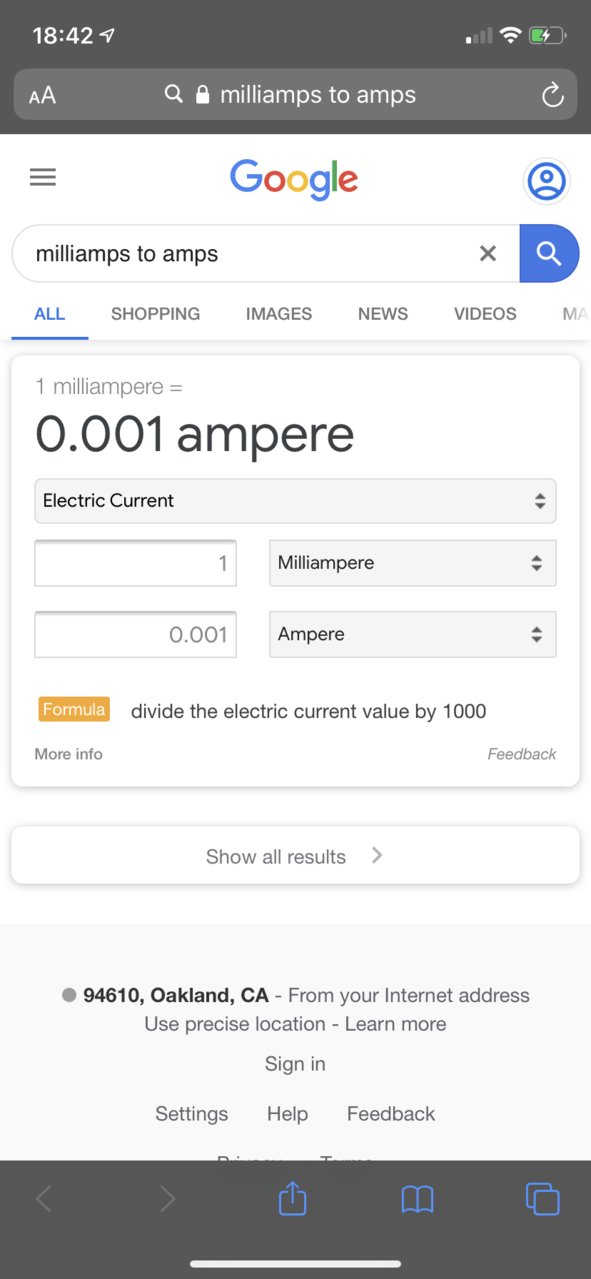591x1279 pixels.
Task: Open the Milliampere unit dropdown
Action: [412, 563]
